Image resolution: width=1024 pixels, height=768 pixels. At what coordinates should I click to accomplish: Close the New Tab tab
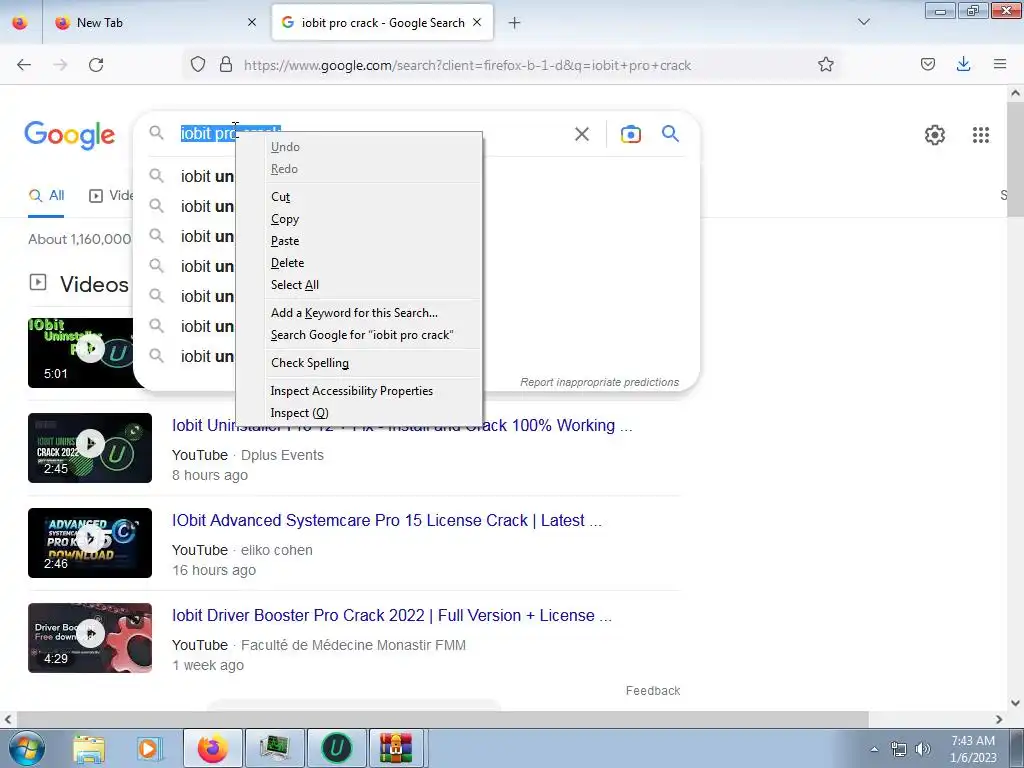251,22
